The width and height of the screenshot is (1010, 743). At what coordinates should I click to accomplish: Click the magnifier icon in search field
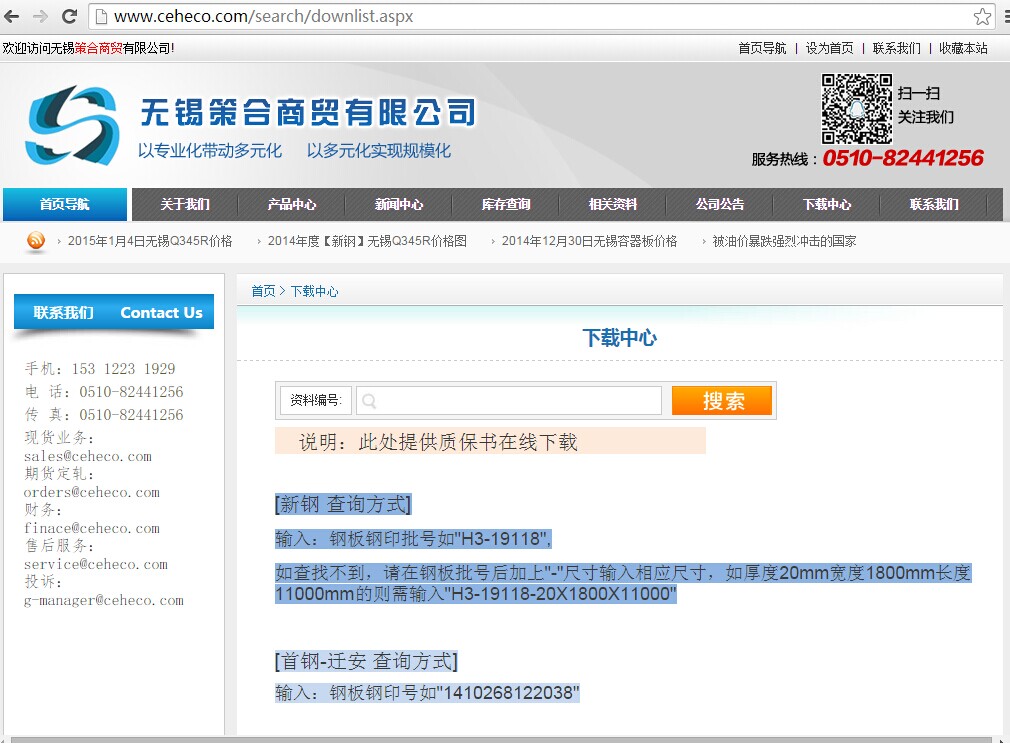pos(369,401)
